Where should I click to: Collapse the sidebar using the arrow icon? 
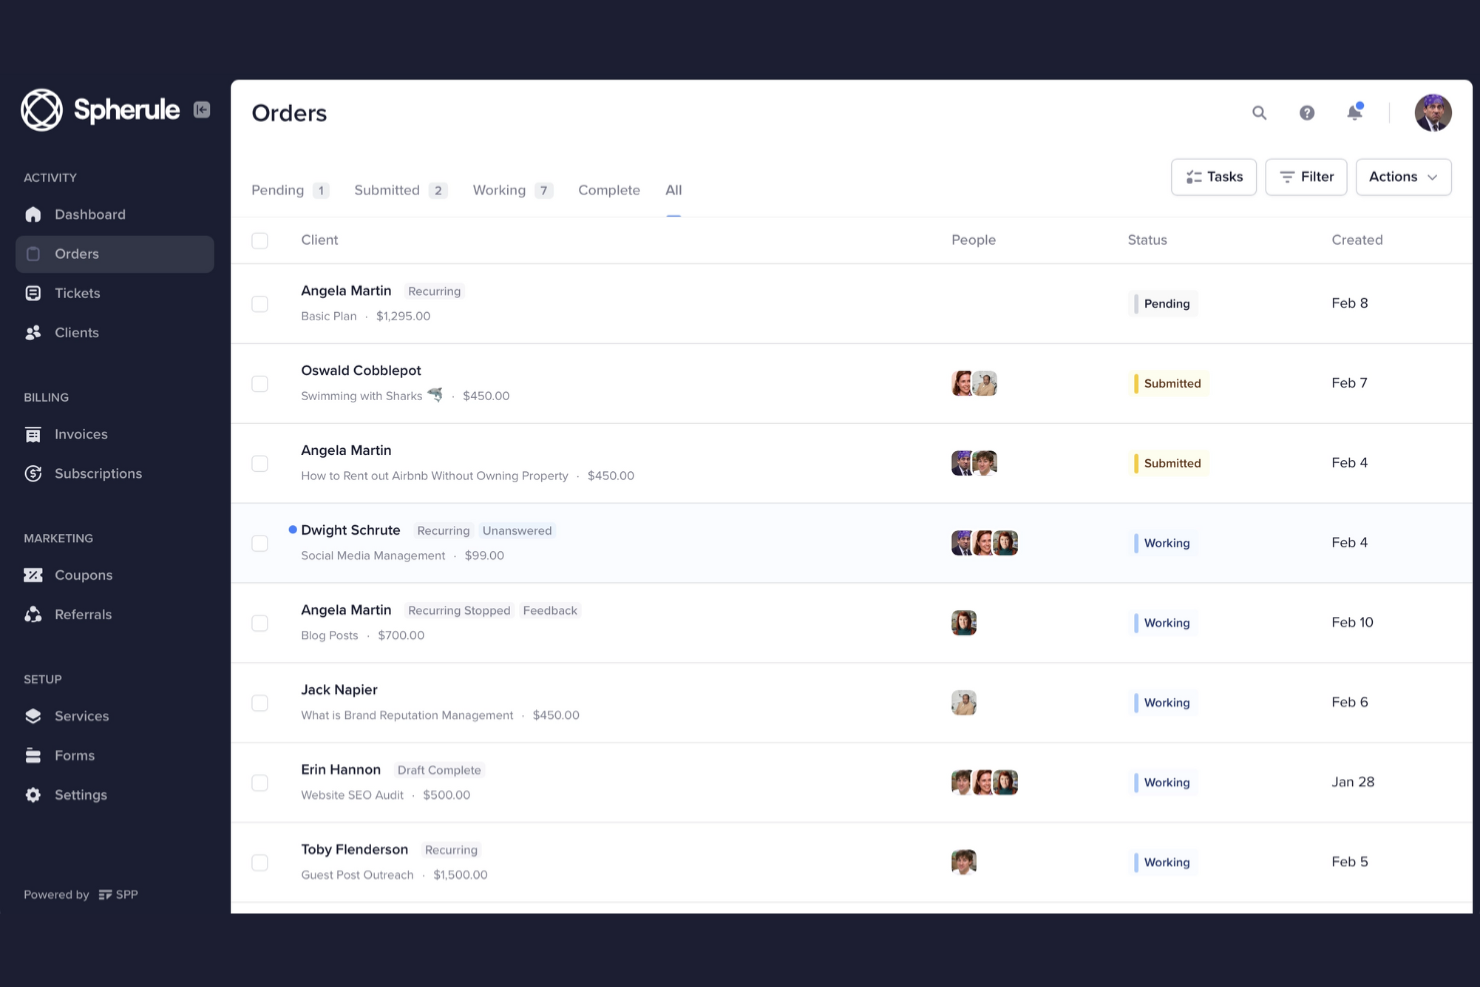200,110
